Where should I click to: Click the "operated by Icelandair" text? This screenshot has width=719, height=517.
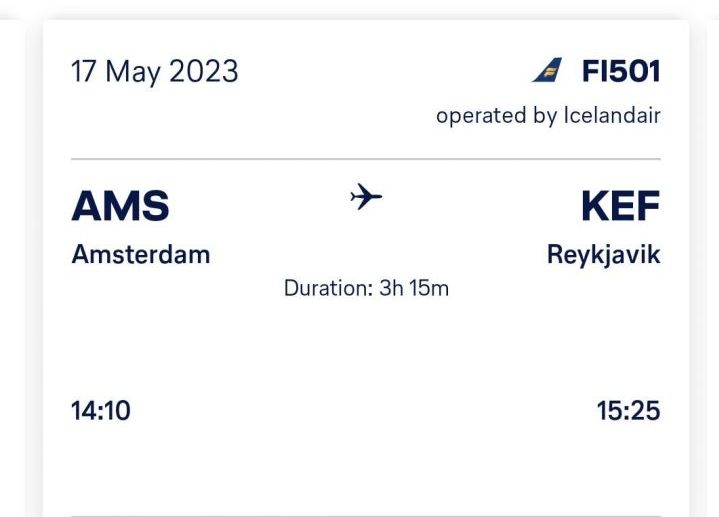click(548, 115)
